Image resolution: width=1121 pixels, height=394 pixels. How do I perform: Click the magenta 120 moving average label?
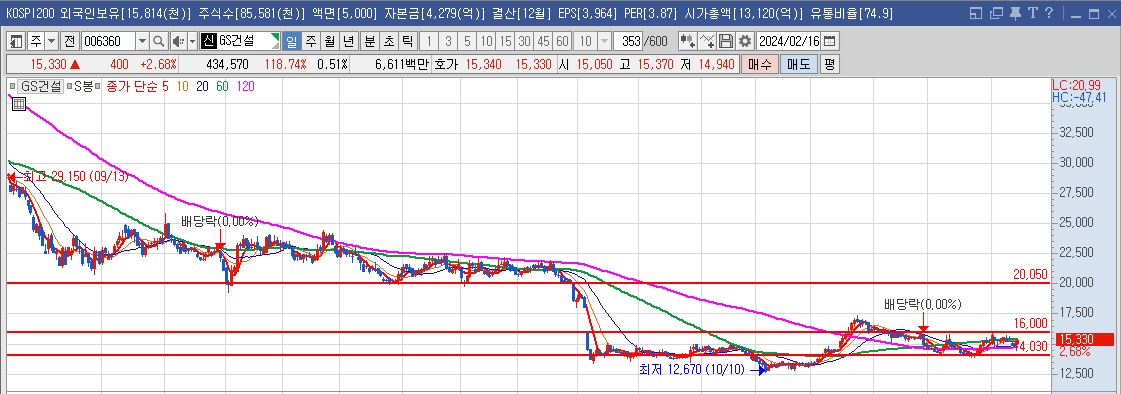point(245,87)
